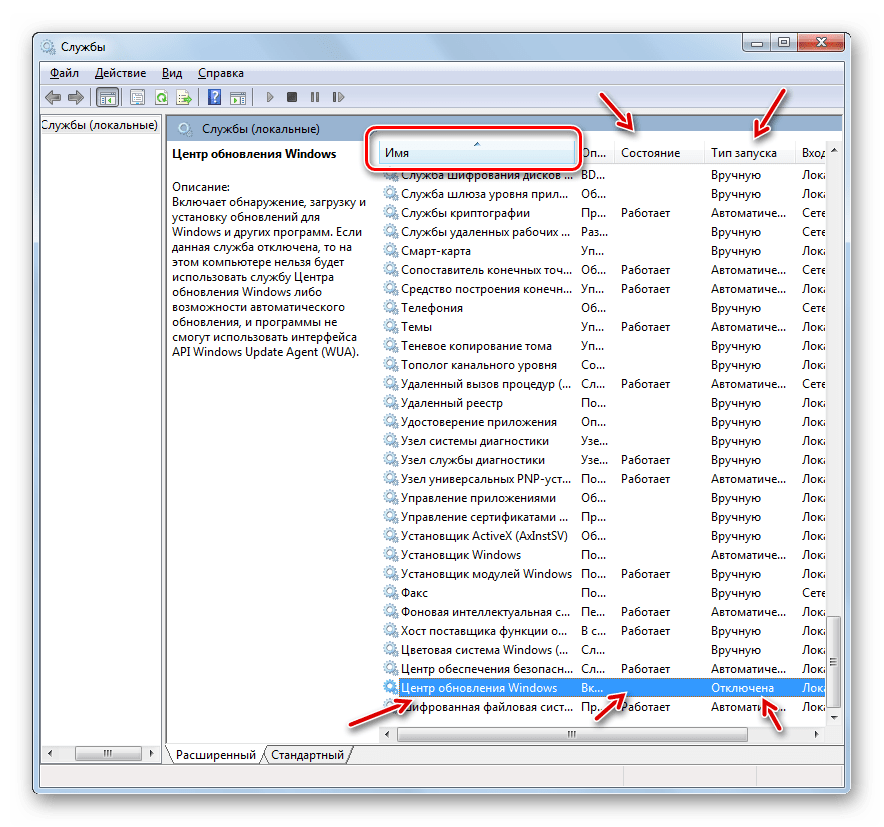Open the Файл menu
Screen dimensions: 884x827
[x=64, y=73]
